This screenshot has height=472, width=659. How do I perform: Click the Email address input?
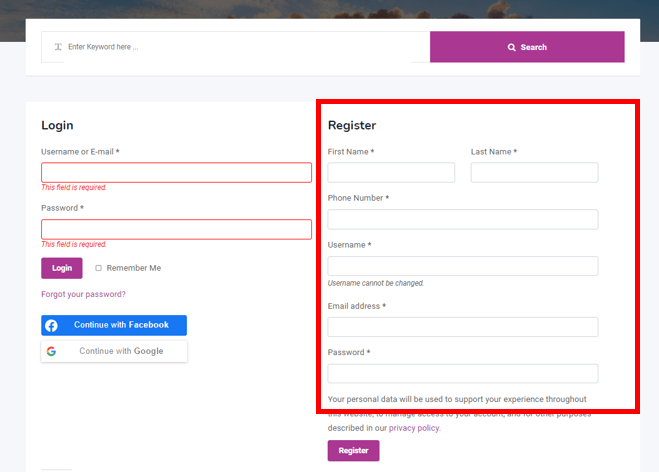(x=462, y=327)
